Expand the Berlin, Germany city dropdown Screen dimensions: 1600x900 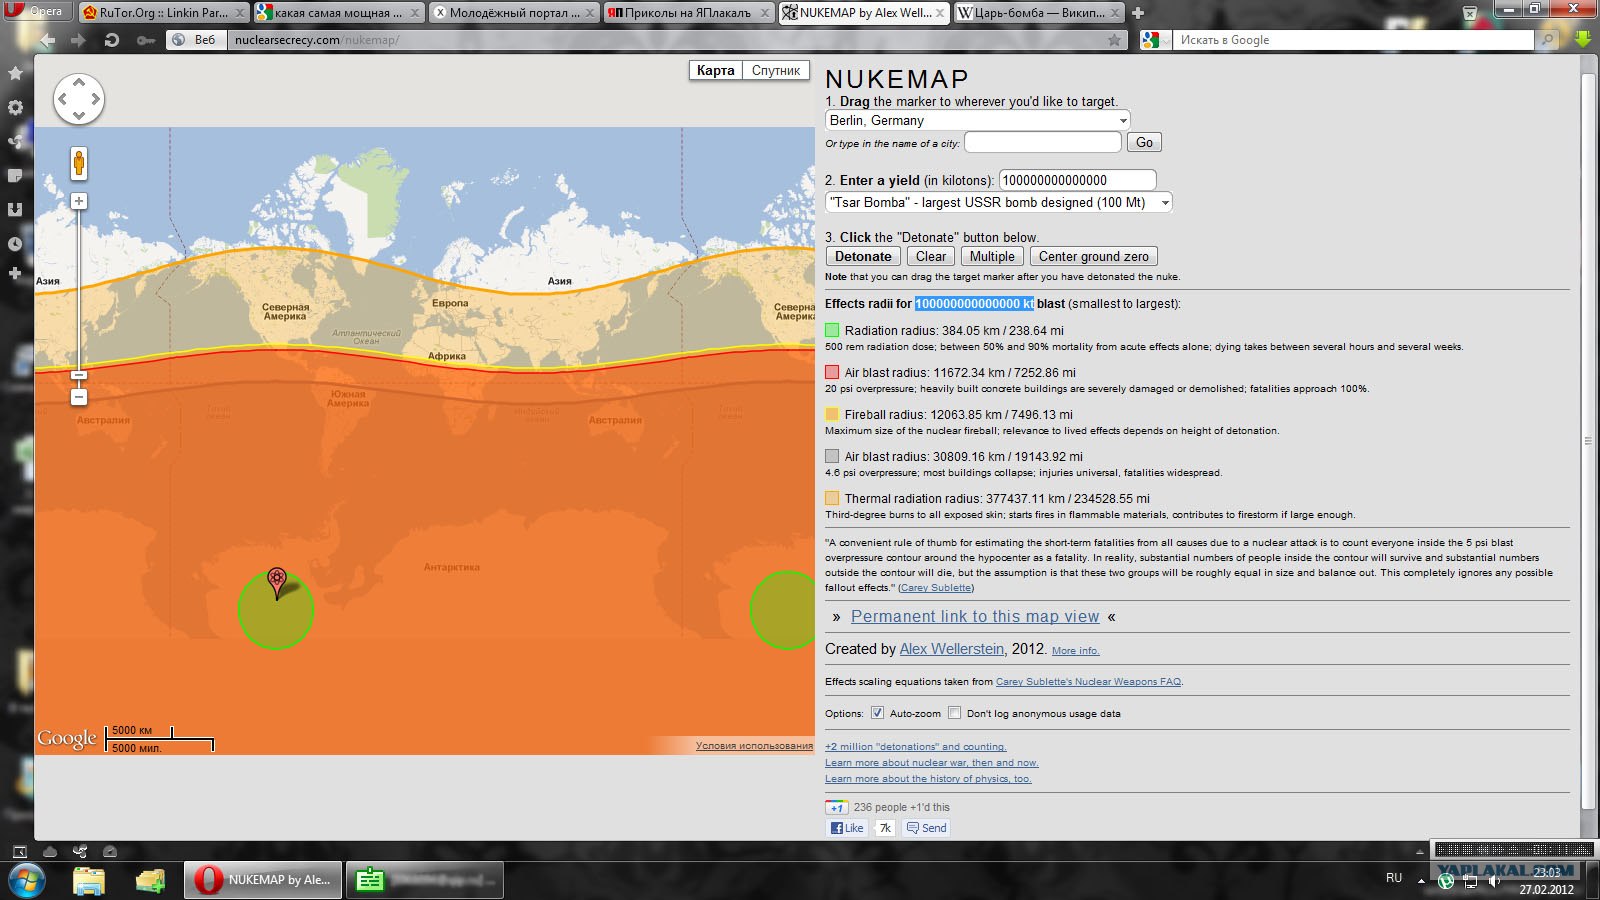tap(978, 120)
